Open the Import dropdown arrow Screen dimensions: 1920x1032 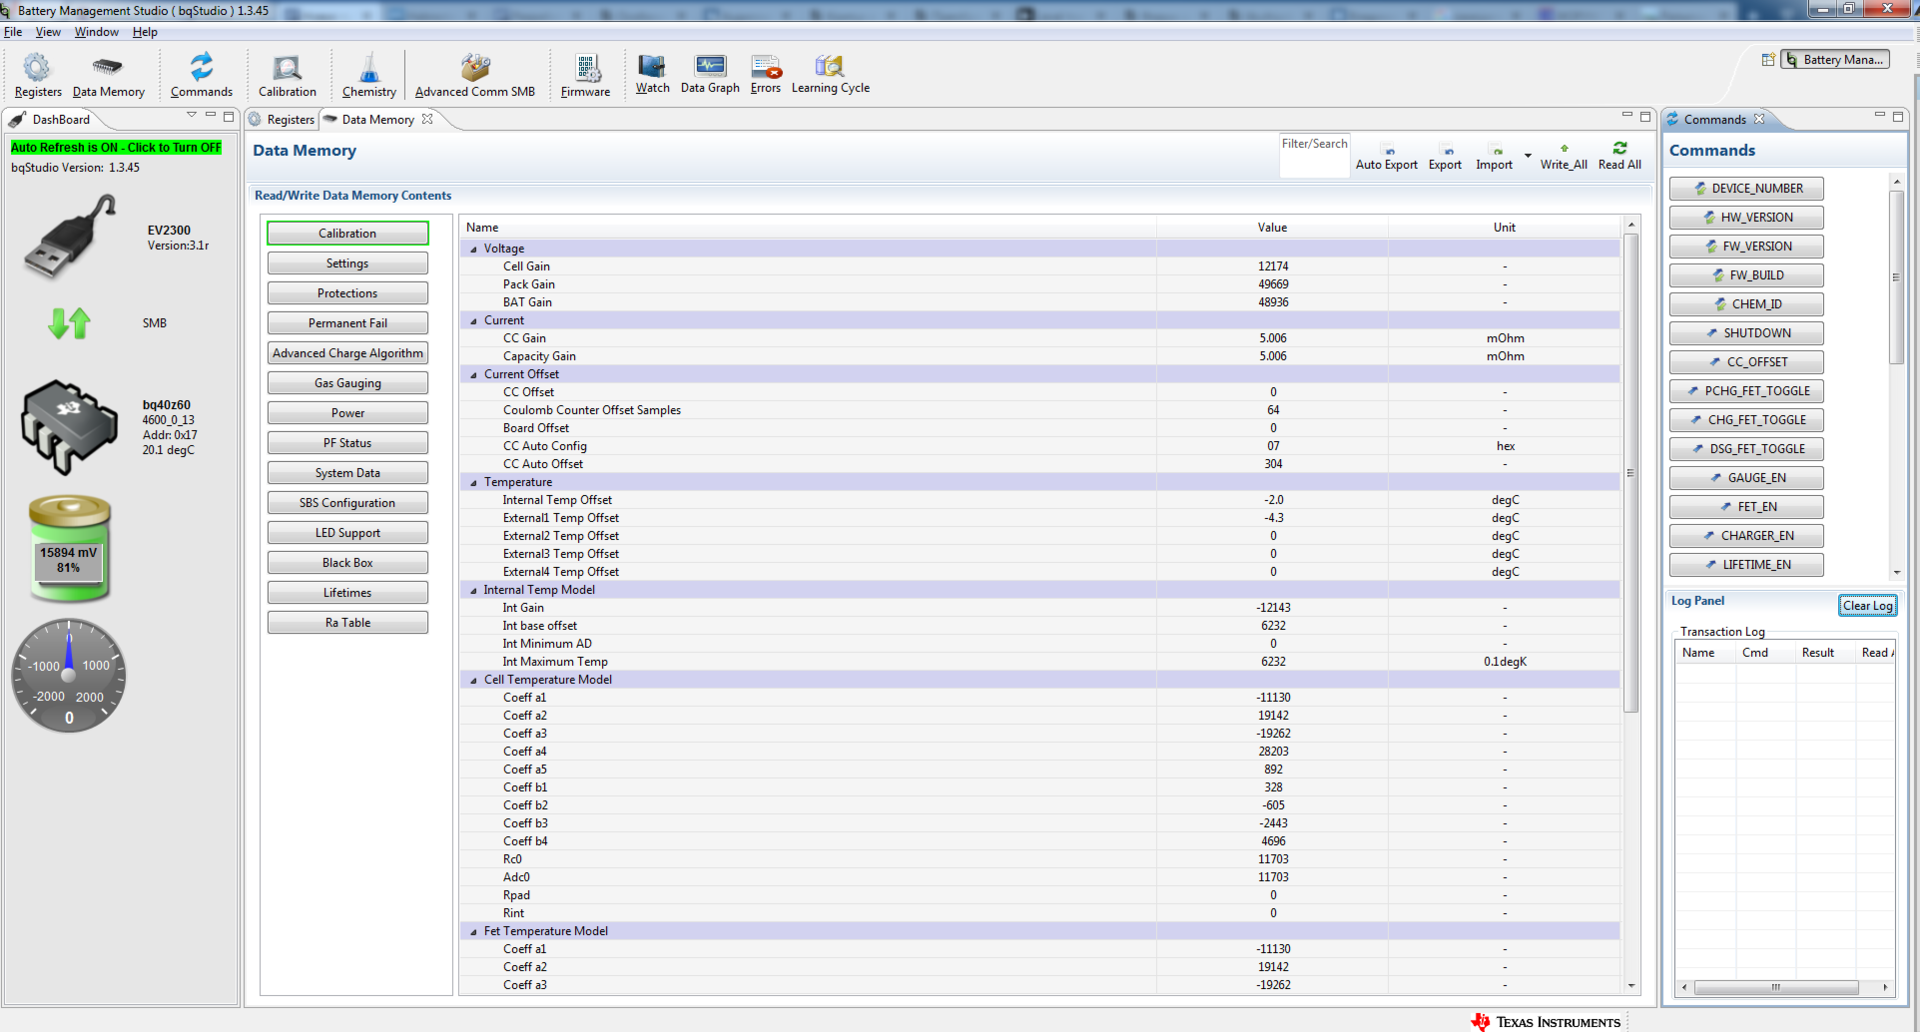click(x=1528, y=156)
